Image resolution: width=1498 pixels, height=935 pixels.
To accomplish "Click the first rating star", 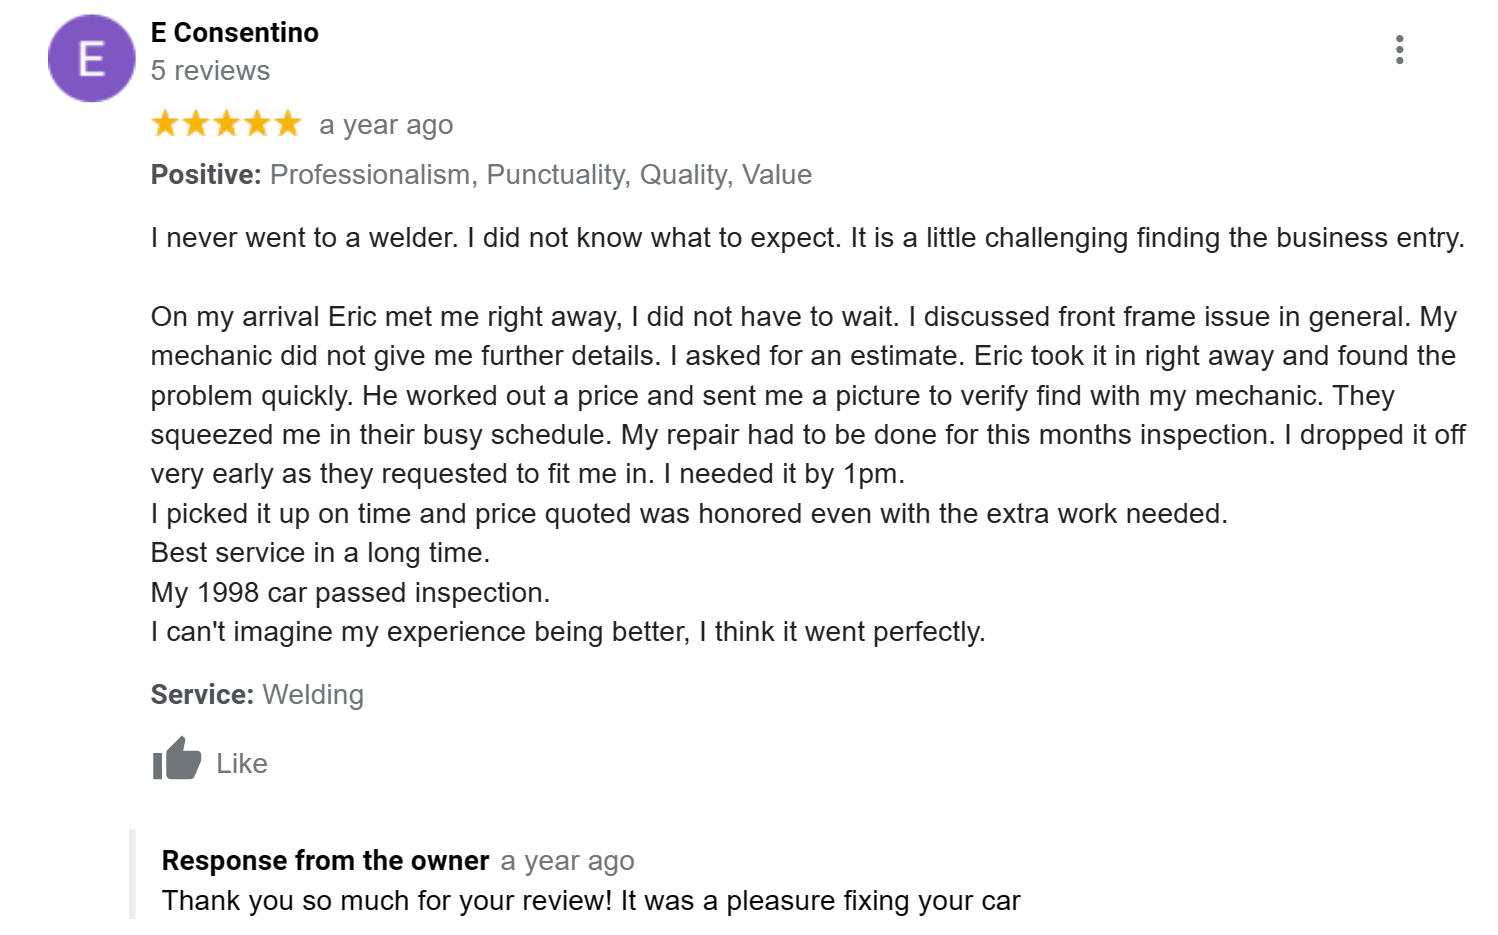I will coord(165,124).
